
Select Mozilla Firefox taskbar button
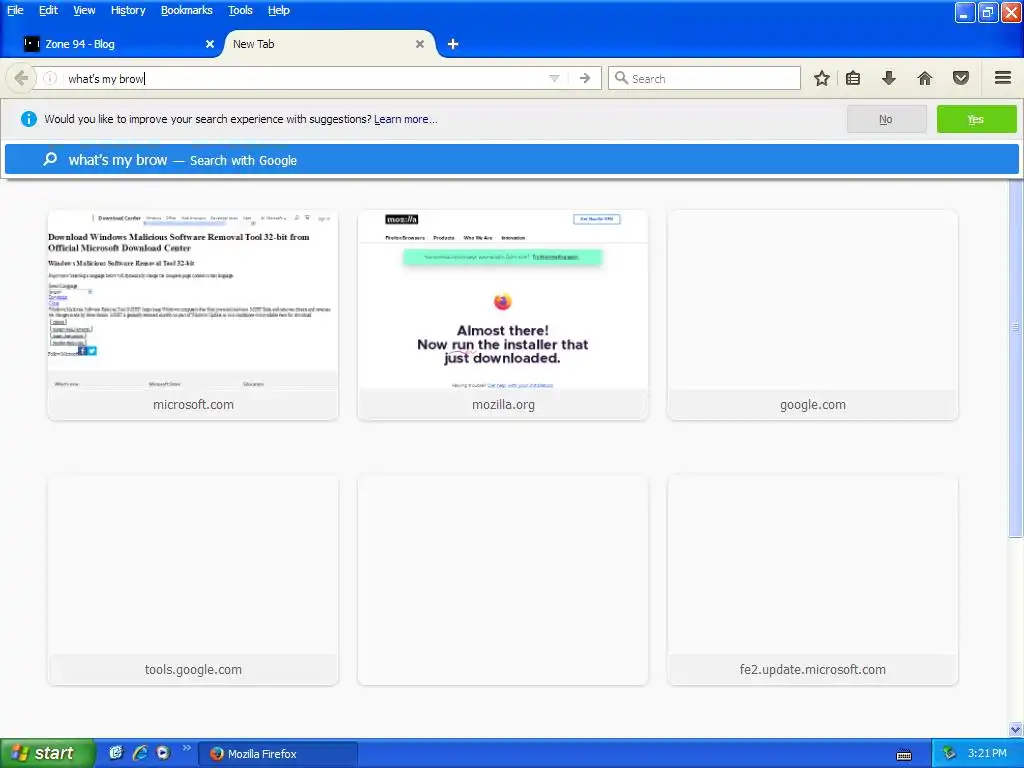278,754
